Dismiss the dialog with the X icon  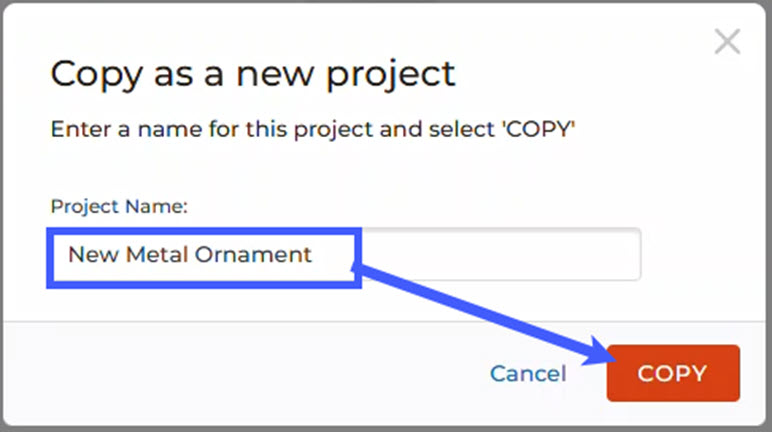point(727,42)
